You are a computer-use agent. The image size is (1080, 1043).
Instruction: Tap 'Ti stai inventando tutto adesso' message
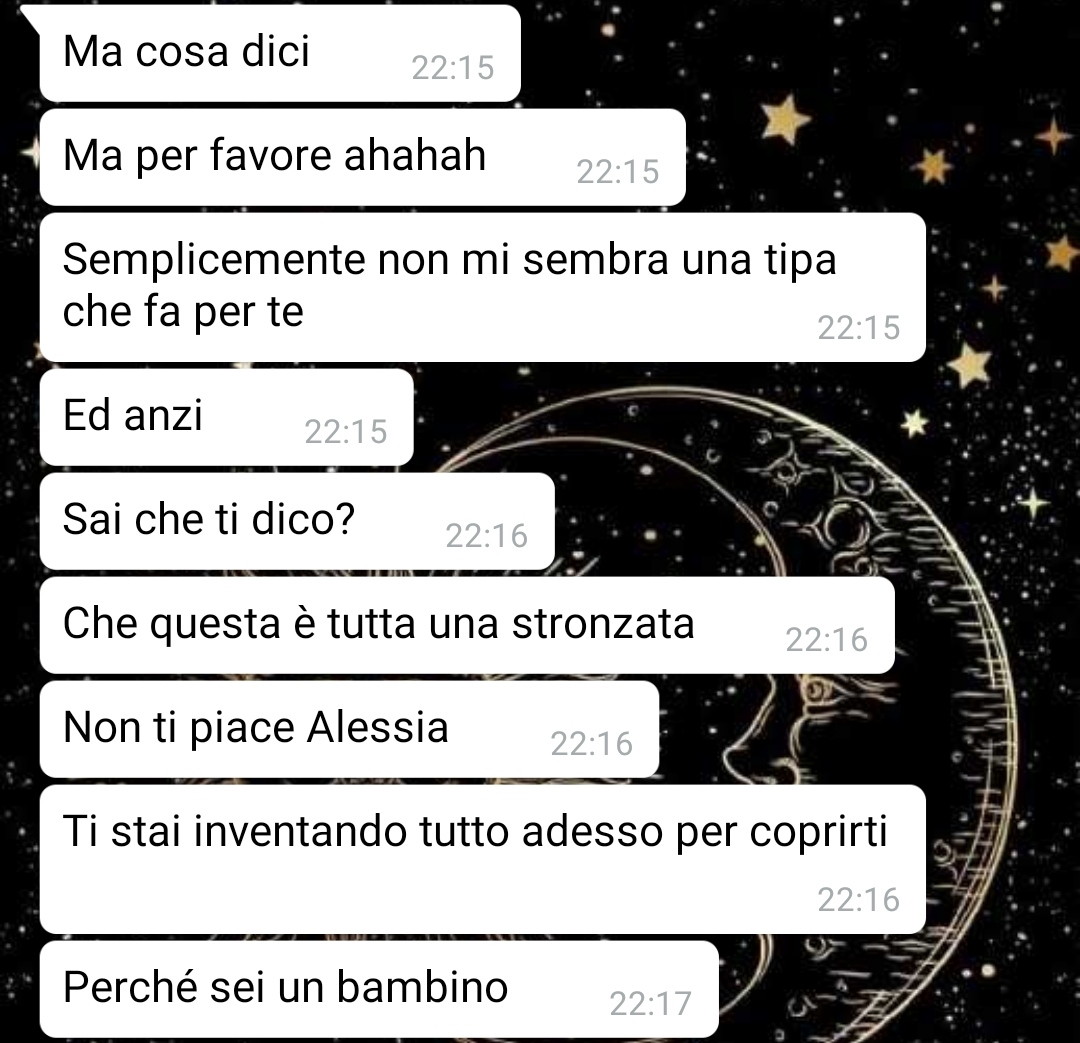pyautogui.click(x=483, y=859)
